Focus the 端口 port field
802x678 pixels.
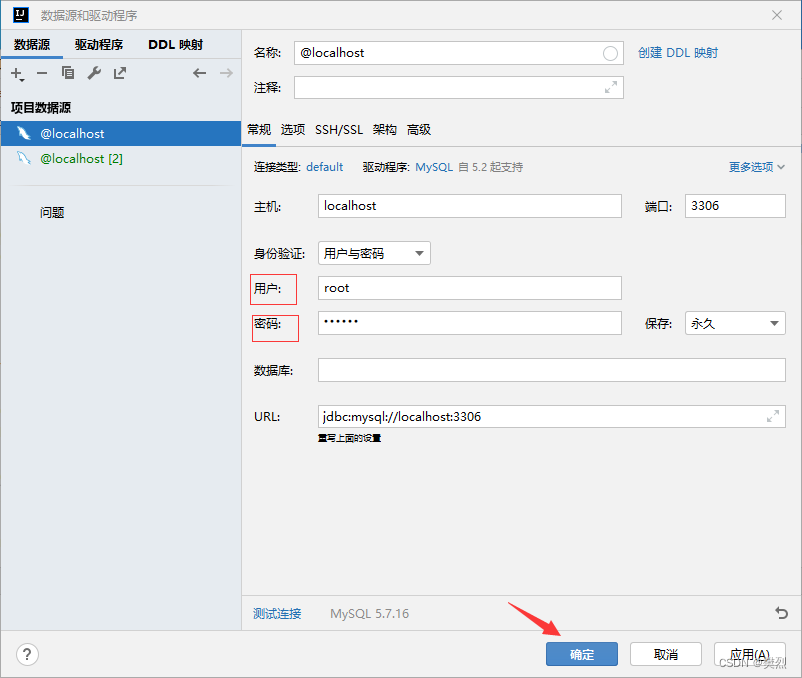tap(735, 206)
